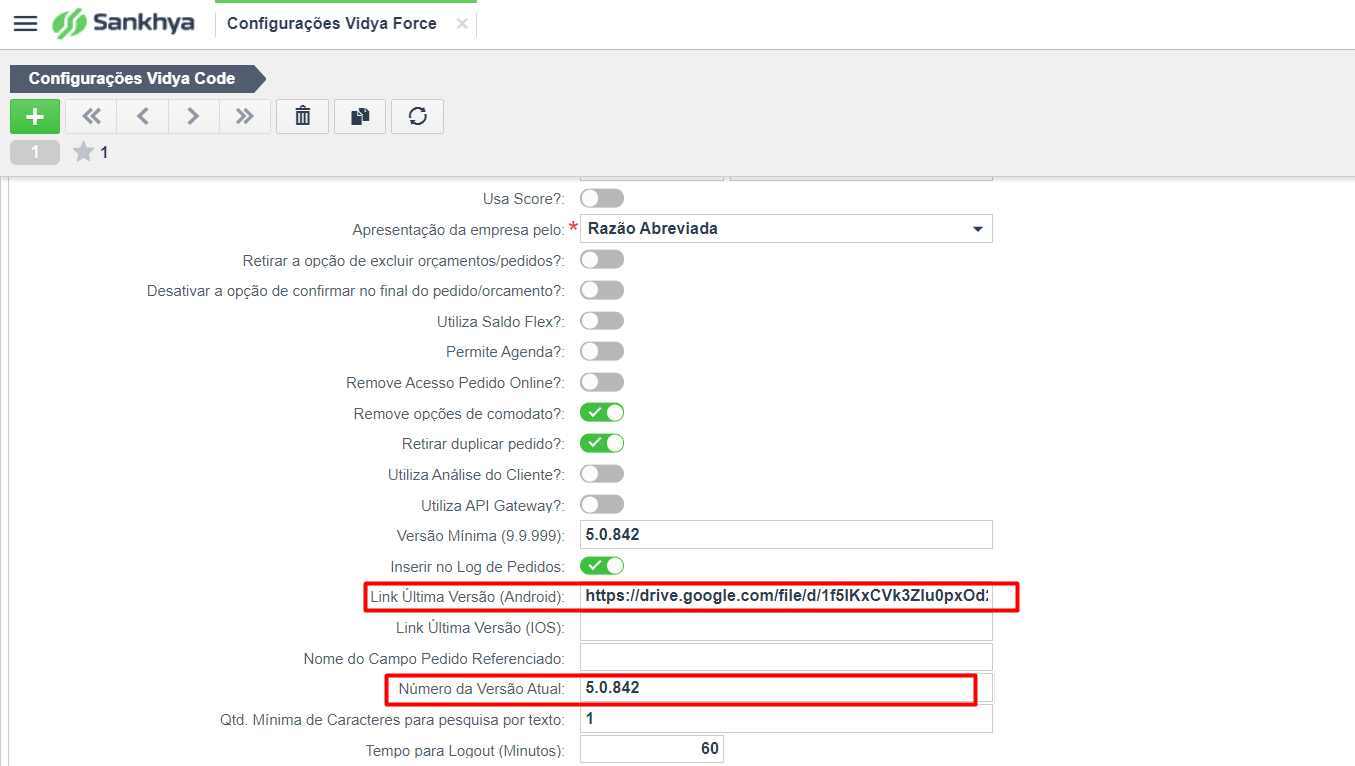Click the Utiliza API Gateway? label
Screen dimensions: 1355x766
(493, 506)
